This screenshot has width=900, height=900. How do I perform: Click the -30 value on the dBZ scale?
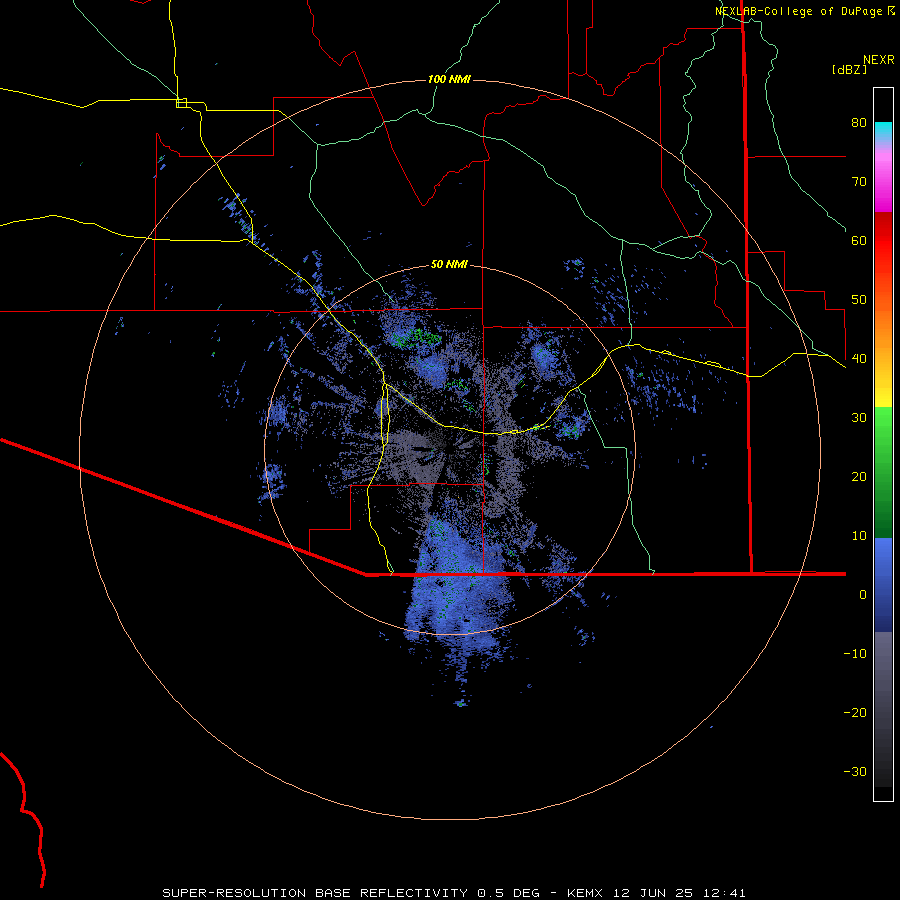click(x=855, y=772)
